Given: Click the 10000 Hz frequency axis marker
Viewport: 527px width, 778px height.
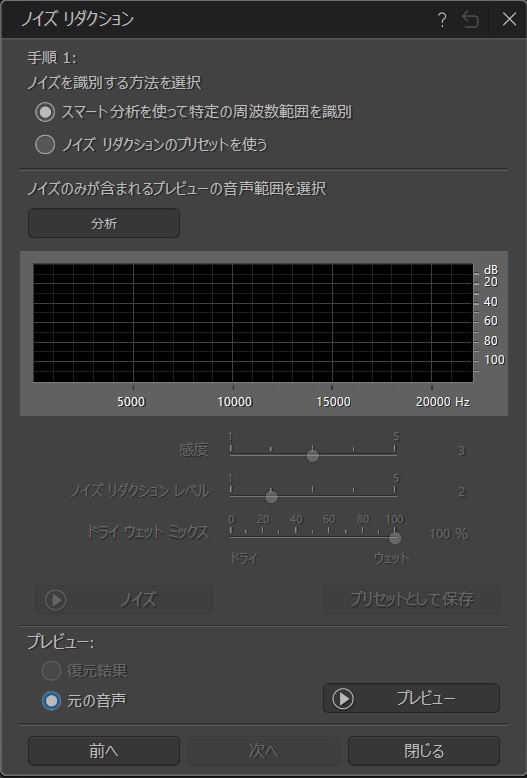Looking at the screenshot, I should 234,401.
